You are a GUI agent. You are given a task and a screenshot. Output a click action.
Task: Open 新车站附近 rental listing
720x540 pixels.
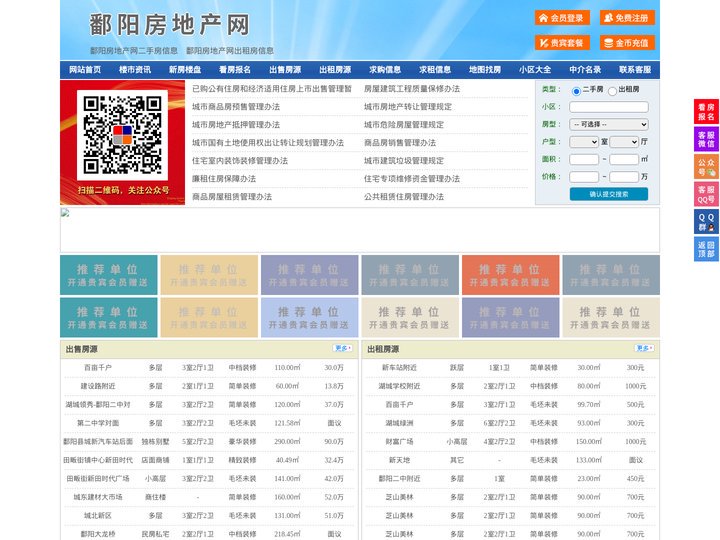click(x=399, y=367)
